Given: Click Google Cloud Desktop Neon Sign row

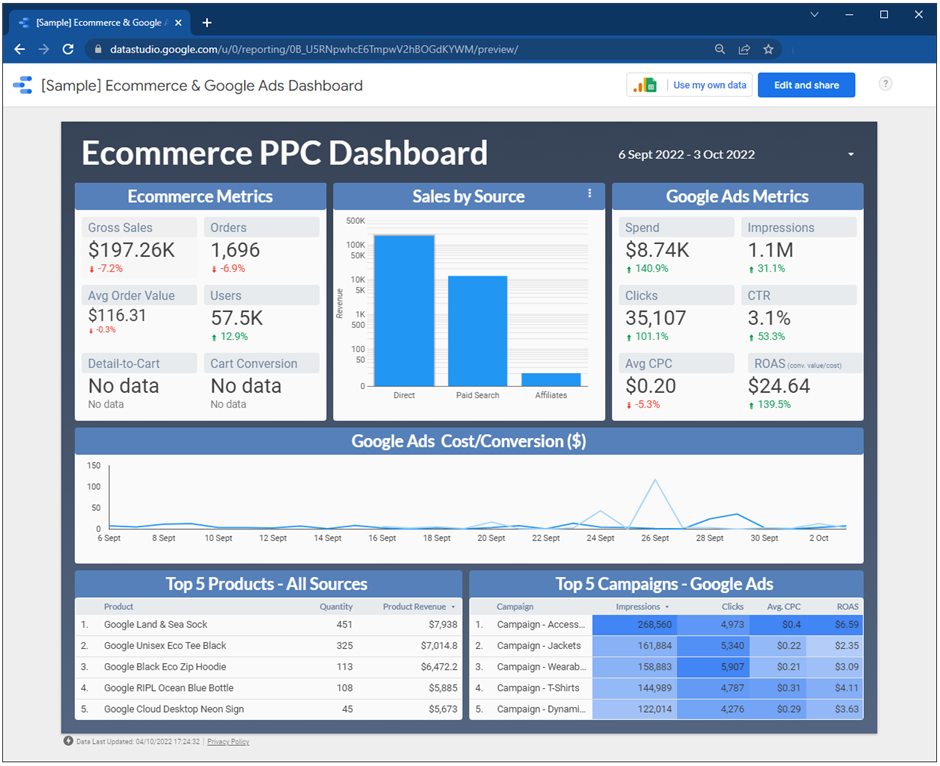Looking at the screenshot, I should 269,709.
